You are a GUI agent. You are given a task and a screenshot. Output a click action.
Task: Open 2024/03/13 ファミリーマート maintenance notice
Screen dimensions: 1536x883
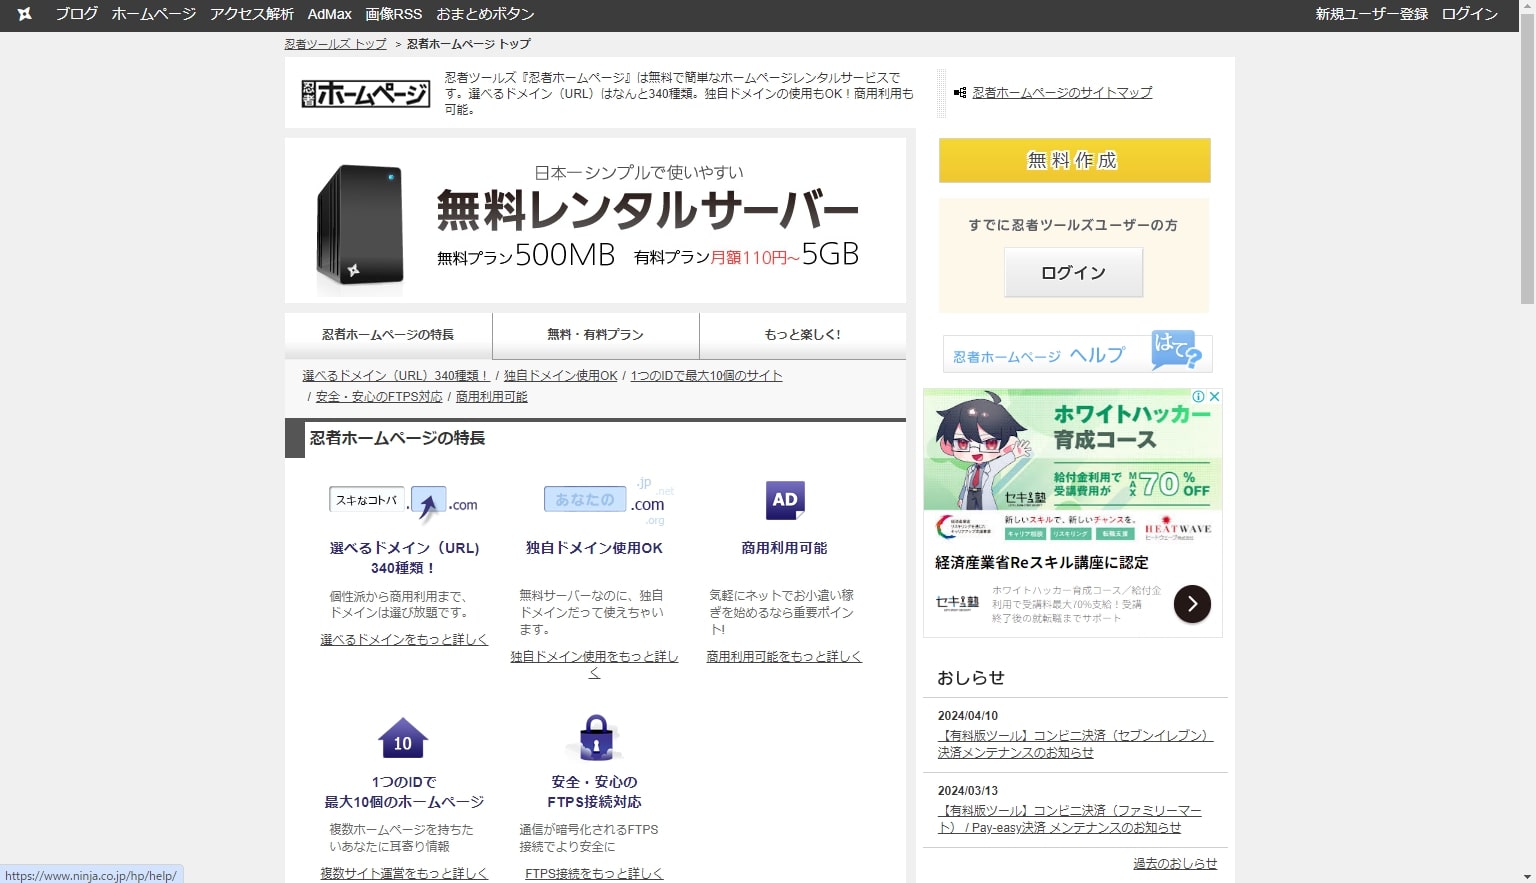coord(1070,819)
